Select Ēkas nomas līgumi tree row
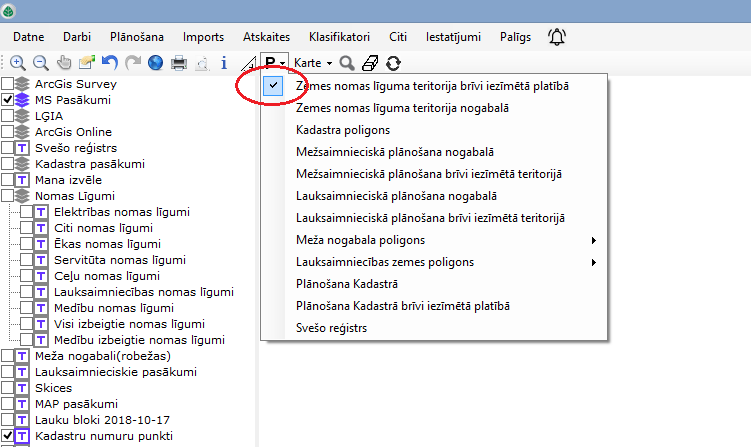This screenshot has width=751, height=447. click(107, 244)
